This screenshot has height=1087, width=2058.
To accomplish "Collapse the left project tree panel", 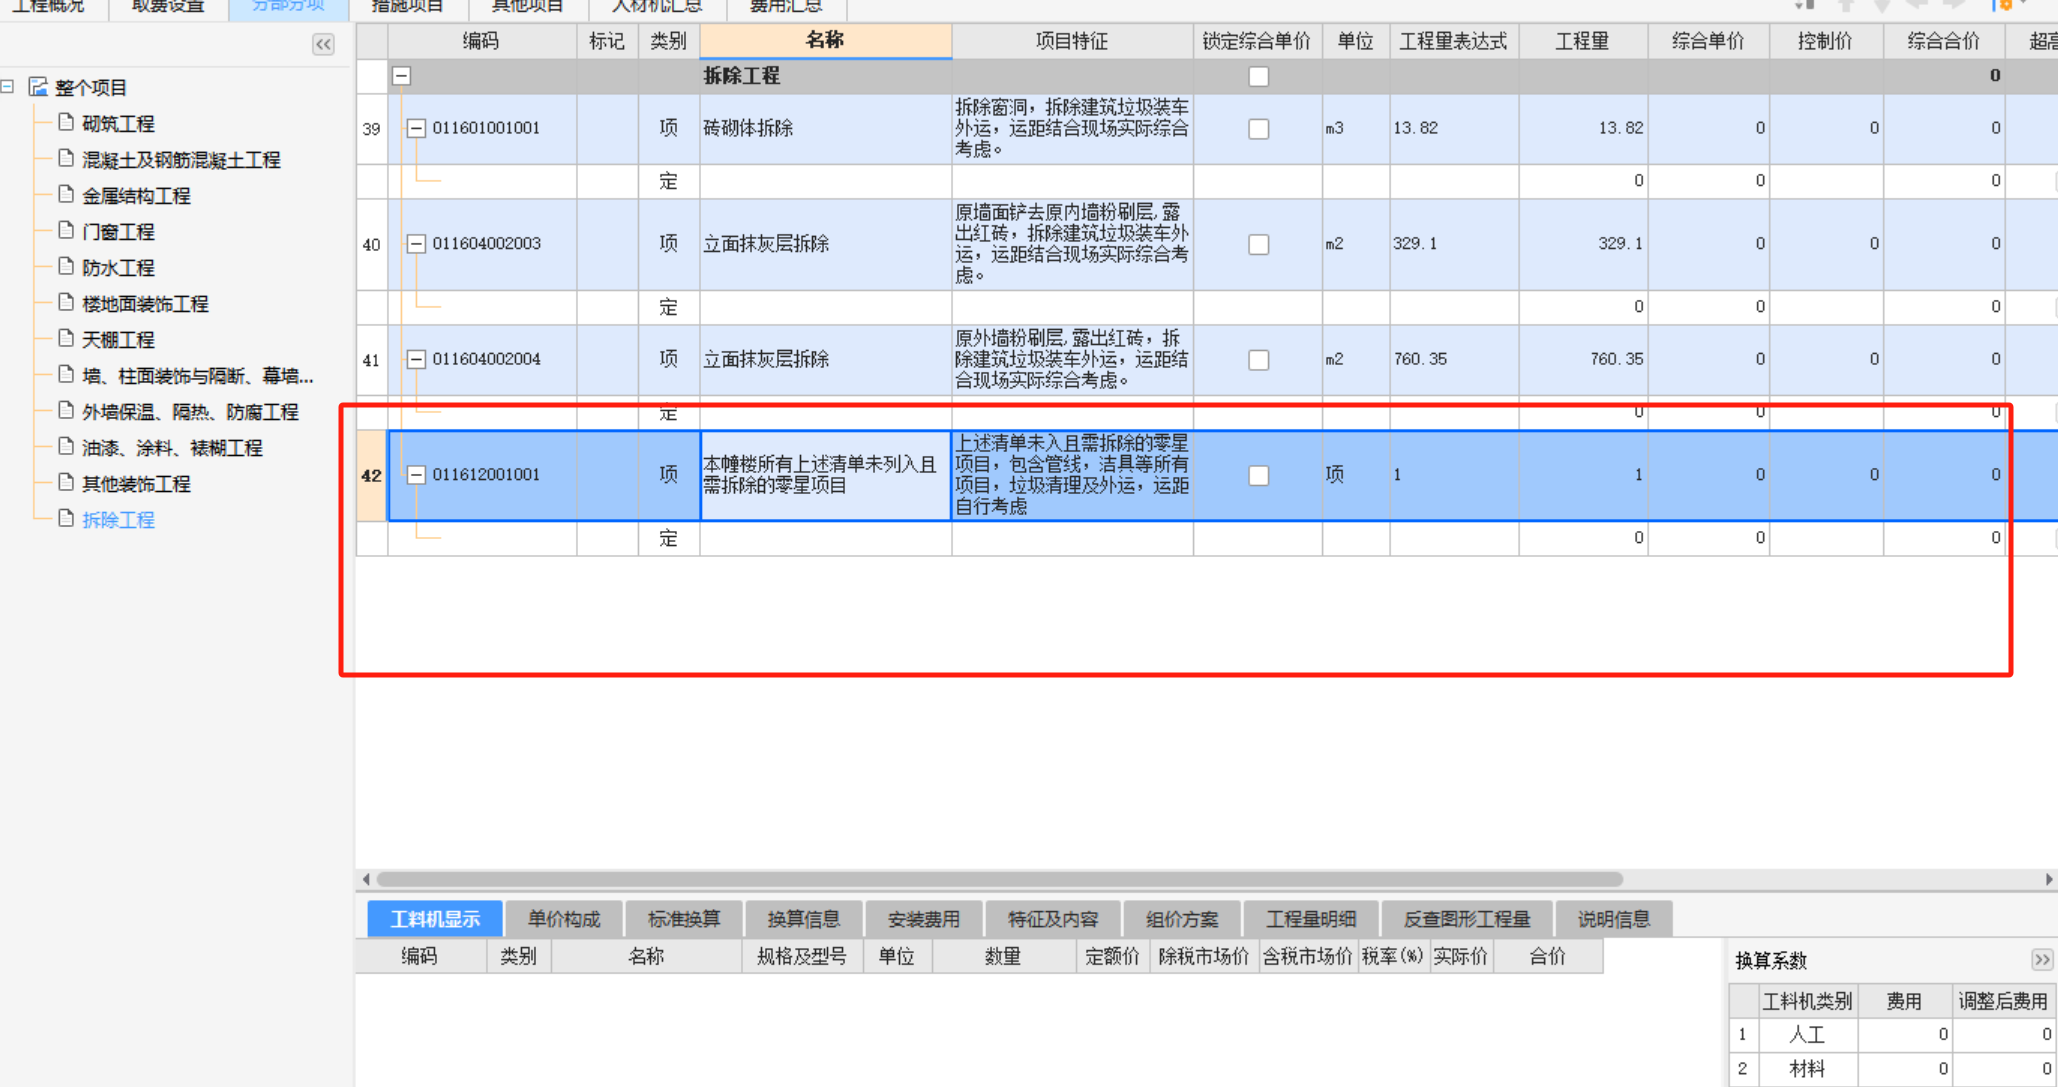I will [323, 44].
